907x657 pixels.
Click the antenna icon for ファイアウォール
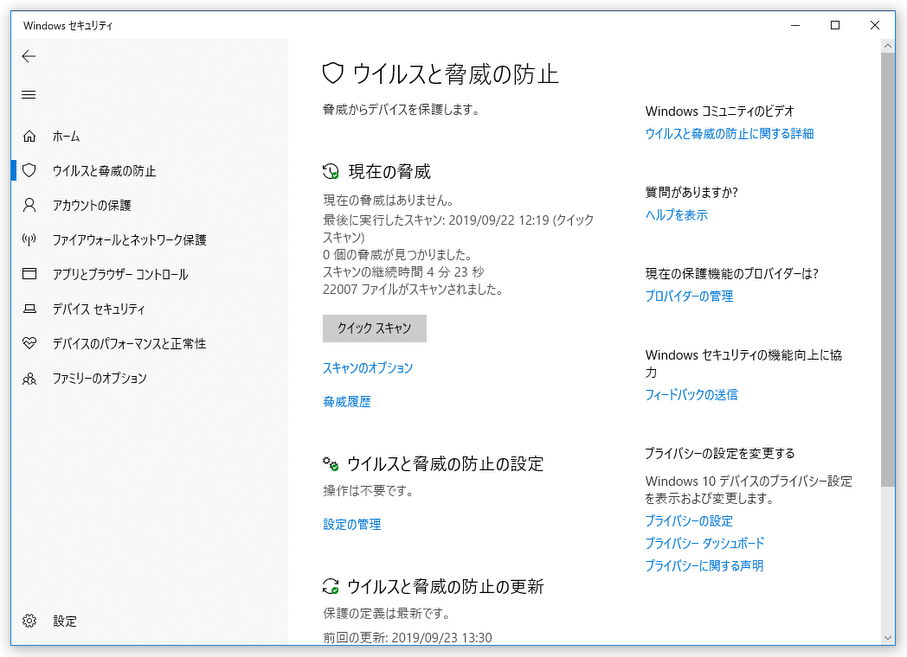tap(29, 239)
